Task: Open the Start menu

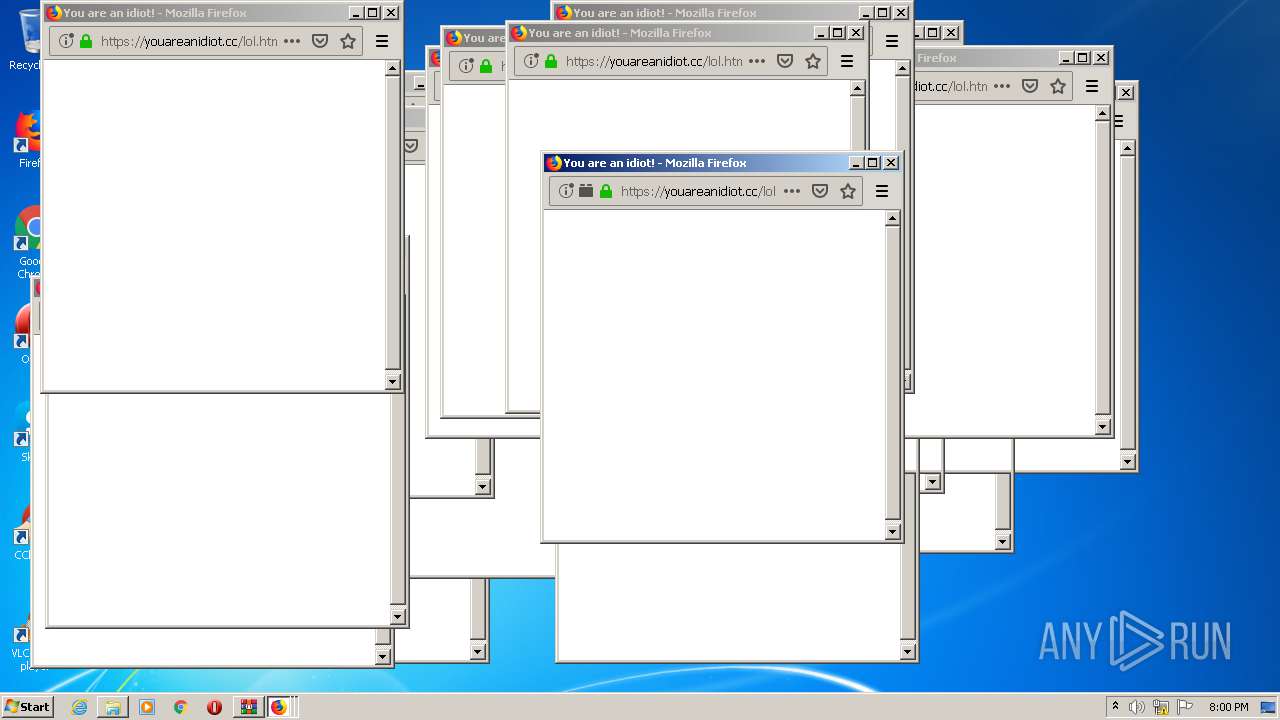Action: tap(27, 707)
